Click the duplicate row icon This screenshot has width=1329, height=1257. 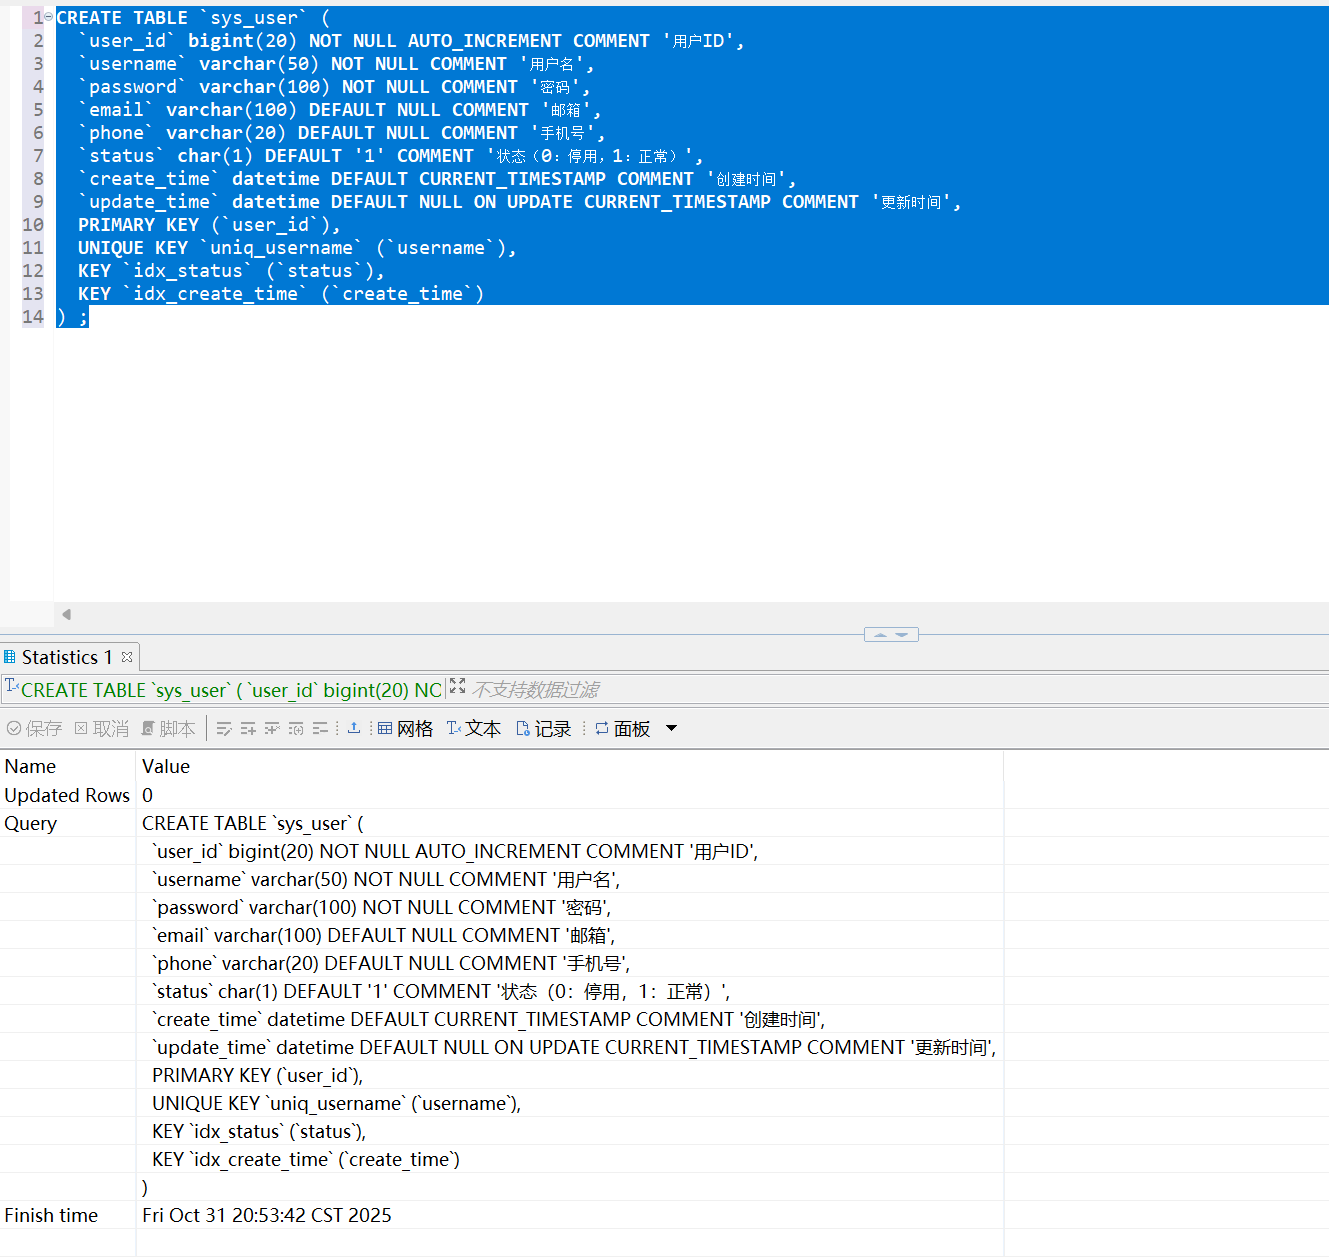272,729
